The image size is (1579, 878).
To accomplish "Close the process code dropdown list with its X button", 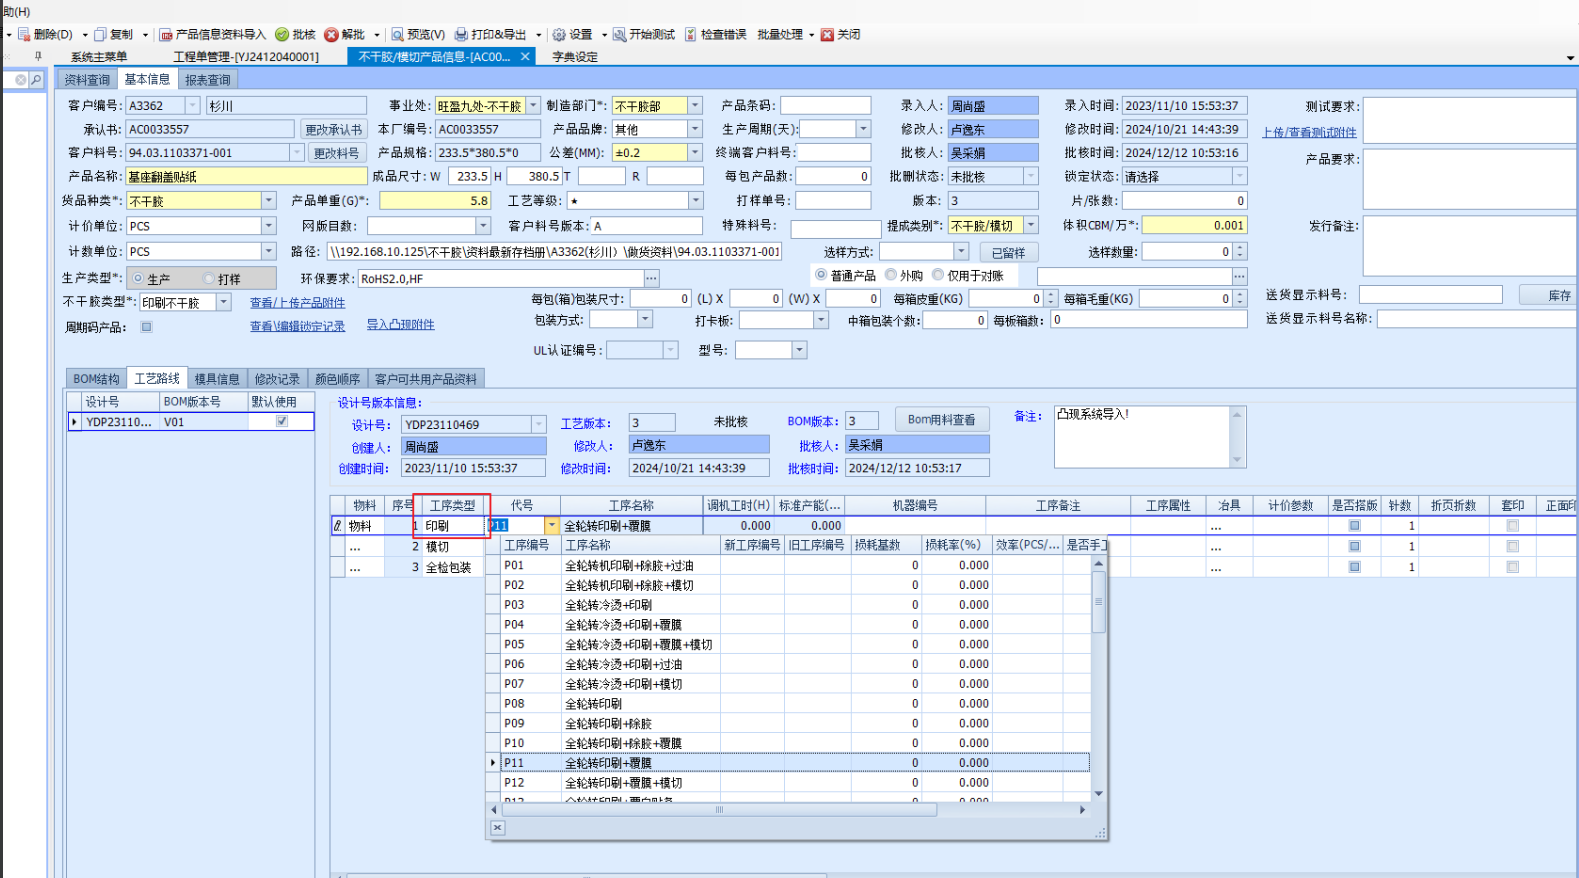I will point(497,827).
